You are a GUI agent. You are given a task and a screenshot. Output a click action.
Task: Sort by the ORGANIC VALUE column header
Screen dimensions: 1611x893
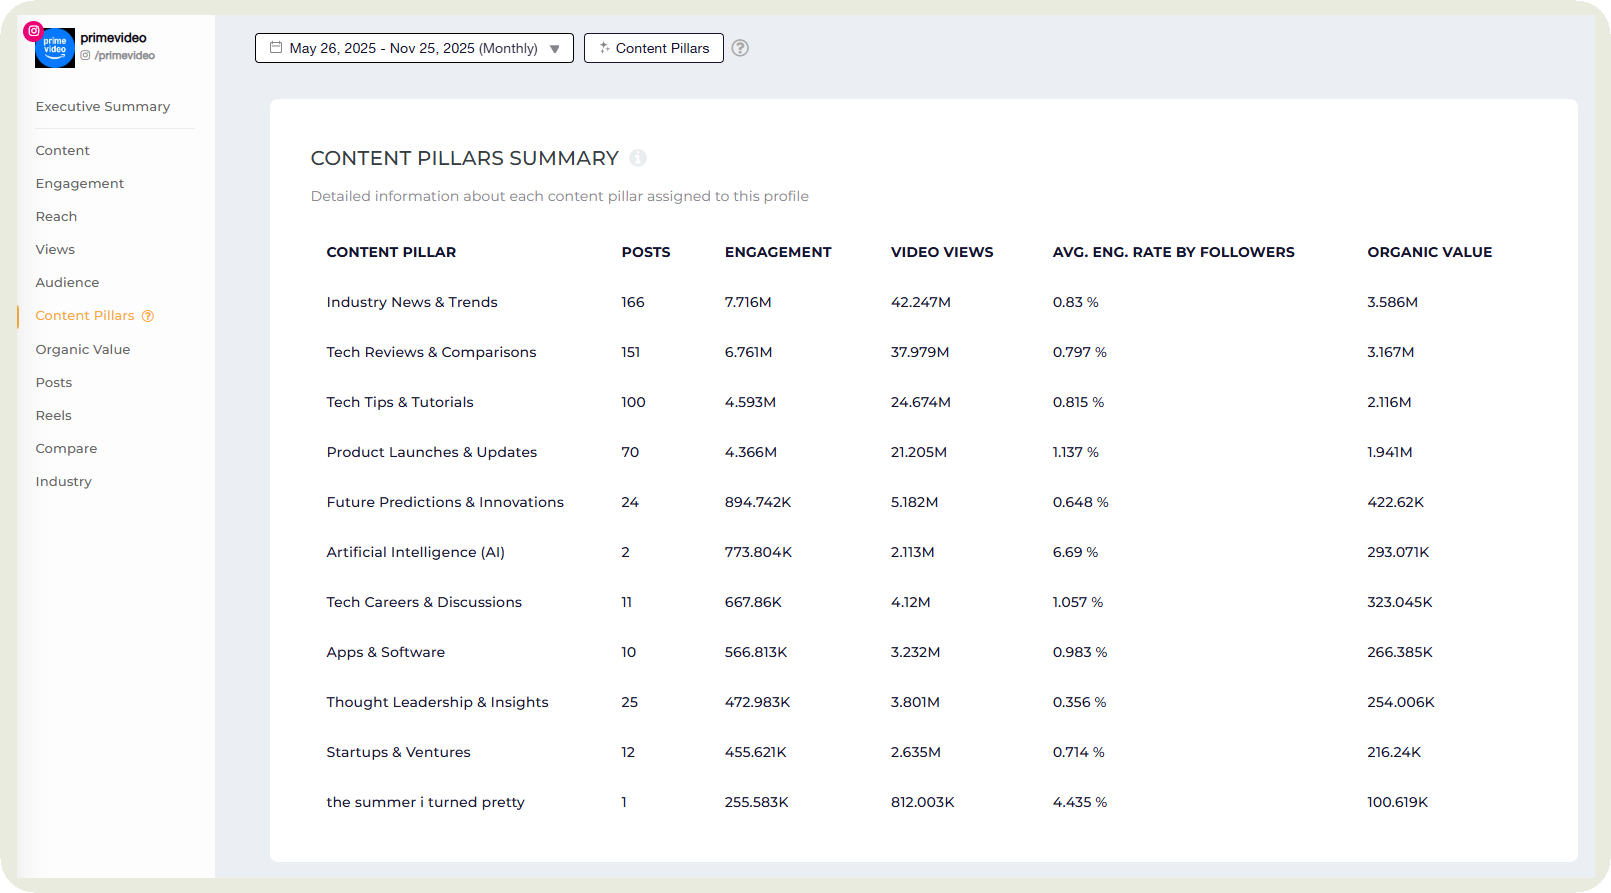(1430, 252)
